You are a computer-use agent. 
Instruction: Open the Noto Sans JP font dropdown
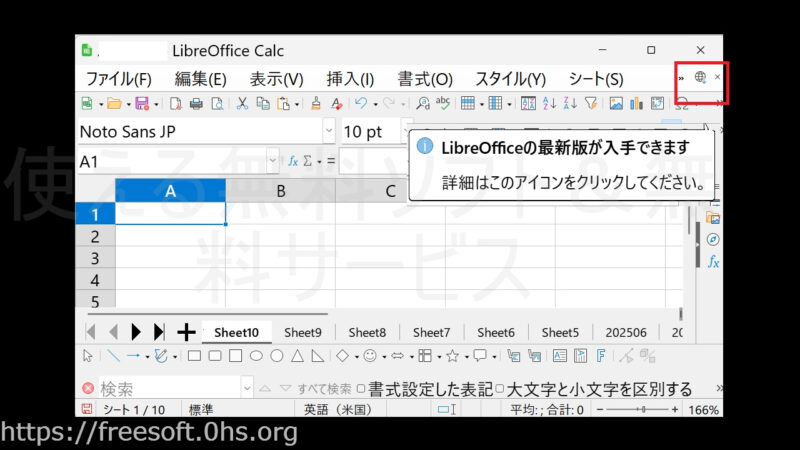329,132
